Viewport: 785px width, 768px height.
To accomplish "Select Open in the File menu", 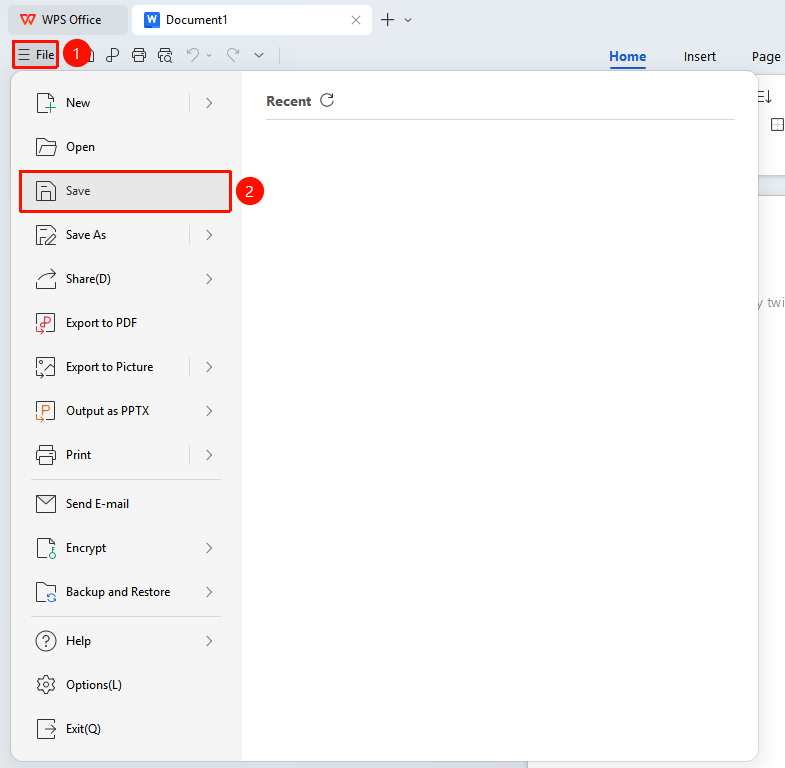I will point(125,147).
